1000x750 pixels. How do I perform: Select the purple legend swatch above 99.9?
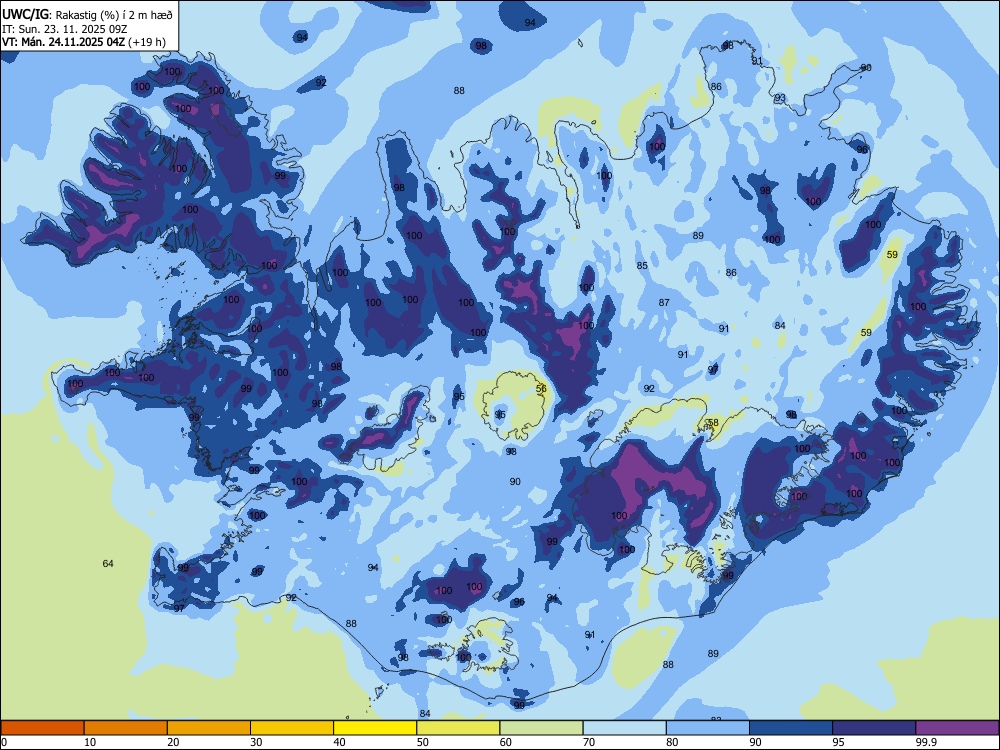[957, 728]
